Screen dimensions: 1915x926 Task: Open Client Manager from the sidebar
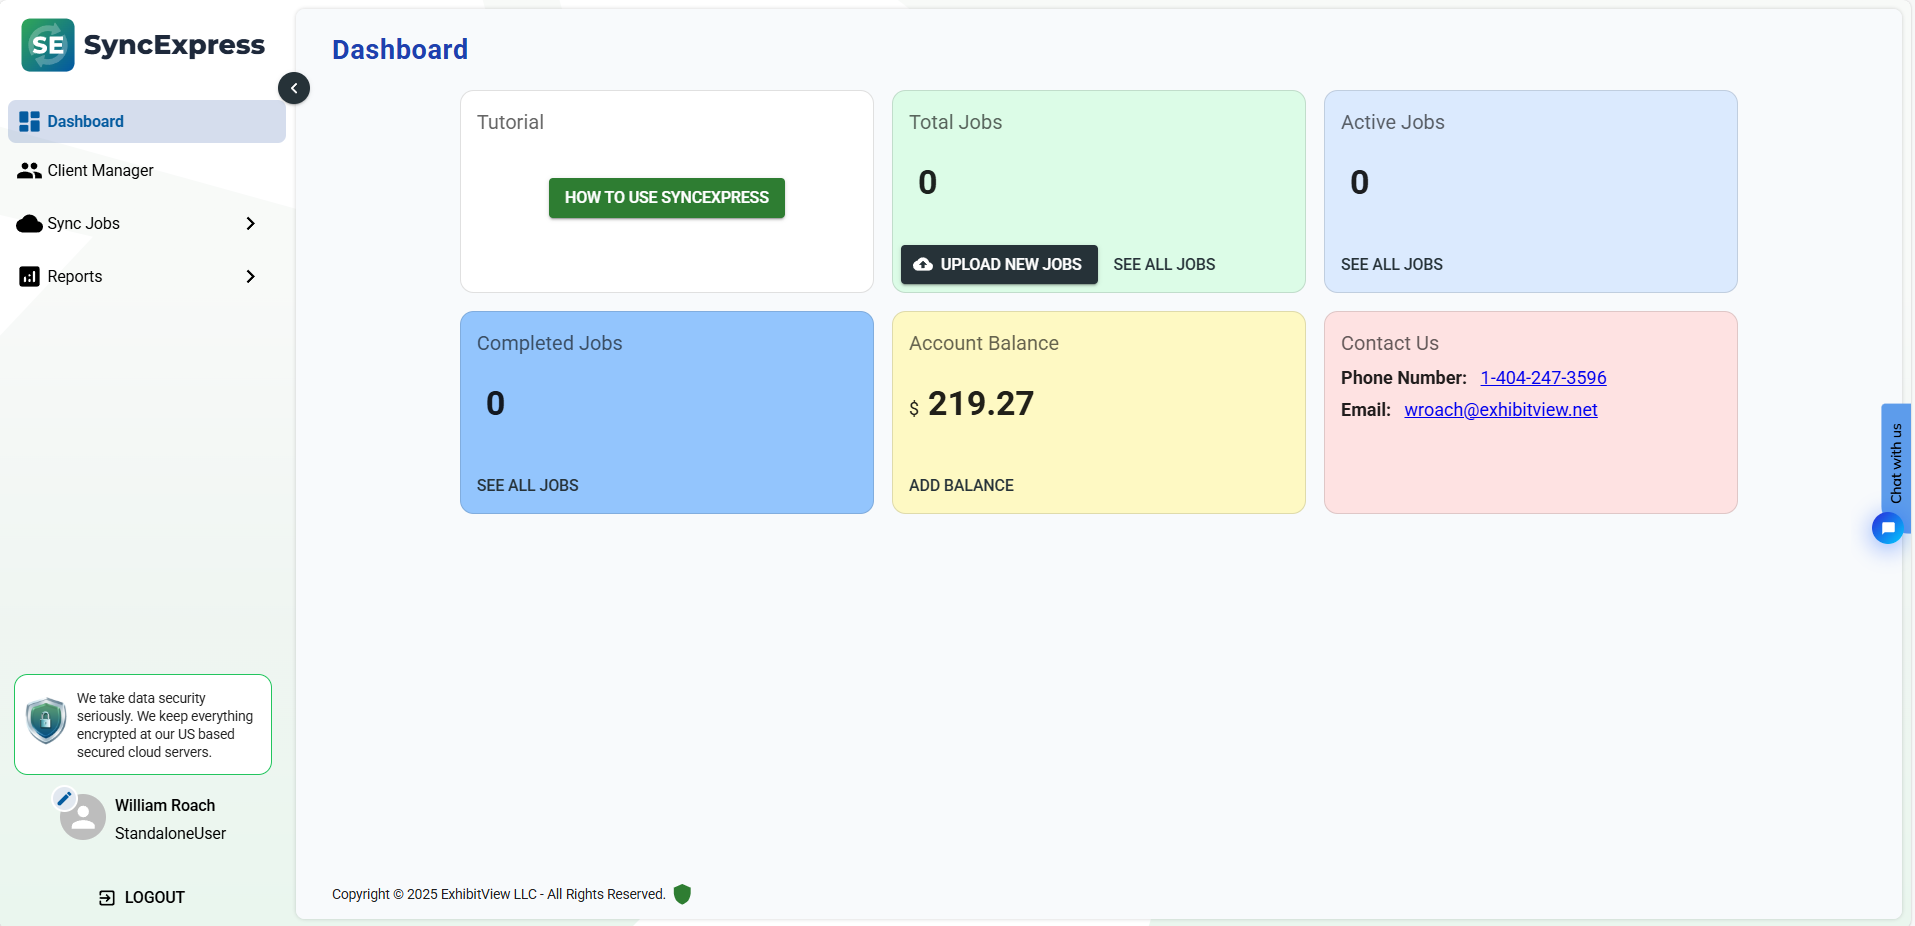(x=100, y=171)
